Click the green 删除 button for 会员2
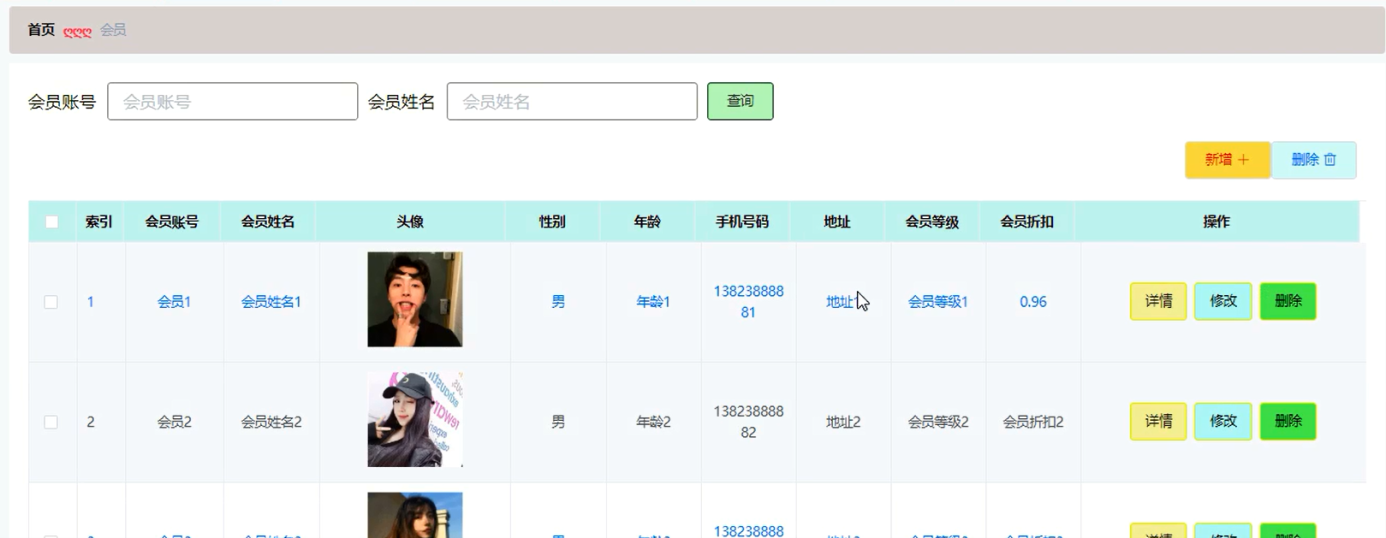The height and width of the screenshot is (538, 1386). (x=1288, y=421)
